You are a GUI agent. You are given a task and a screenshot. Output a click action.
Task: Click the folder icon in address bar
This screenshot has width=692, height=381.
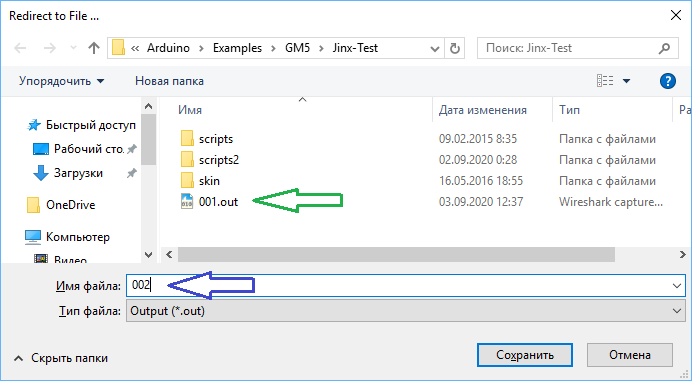tap(118, 48)
